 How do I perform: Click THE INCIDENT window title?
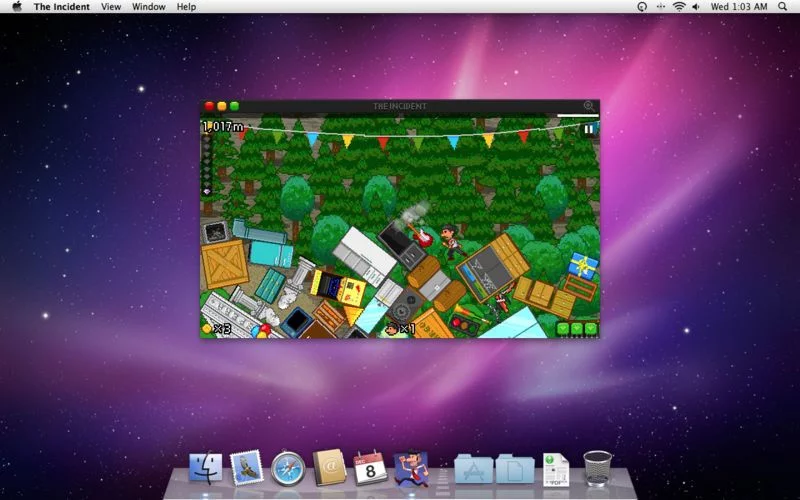coord(399,106)
